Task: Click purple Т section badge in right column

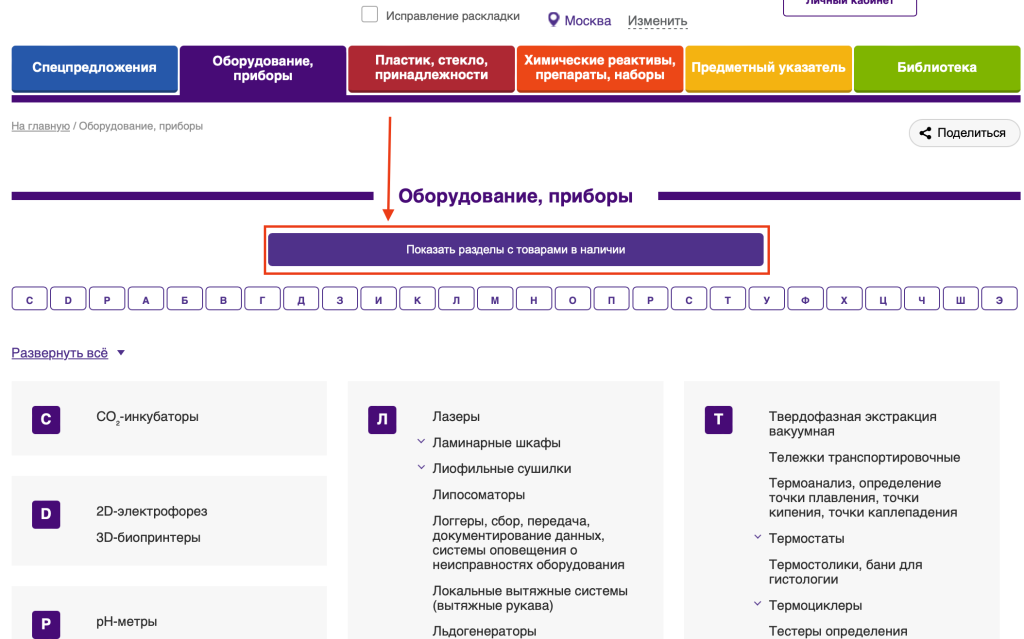Action: [x=718, y=419]
